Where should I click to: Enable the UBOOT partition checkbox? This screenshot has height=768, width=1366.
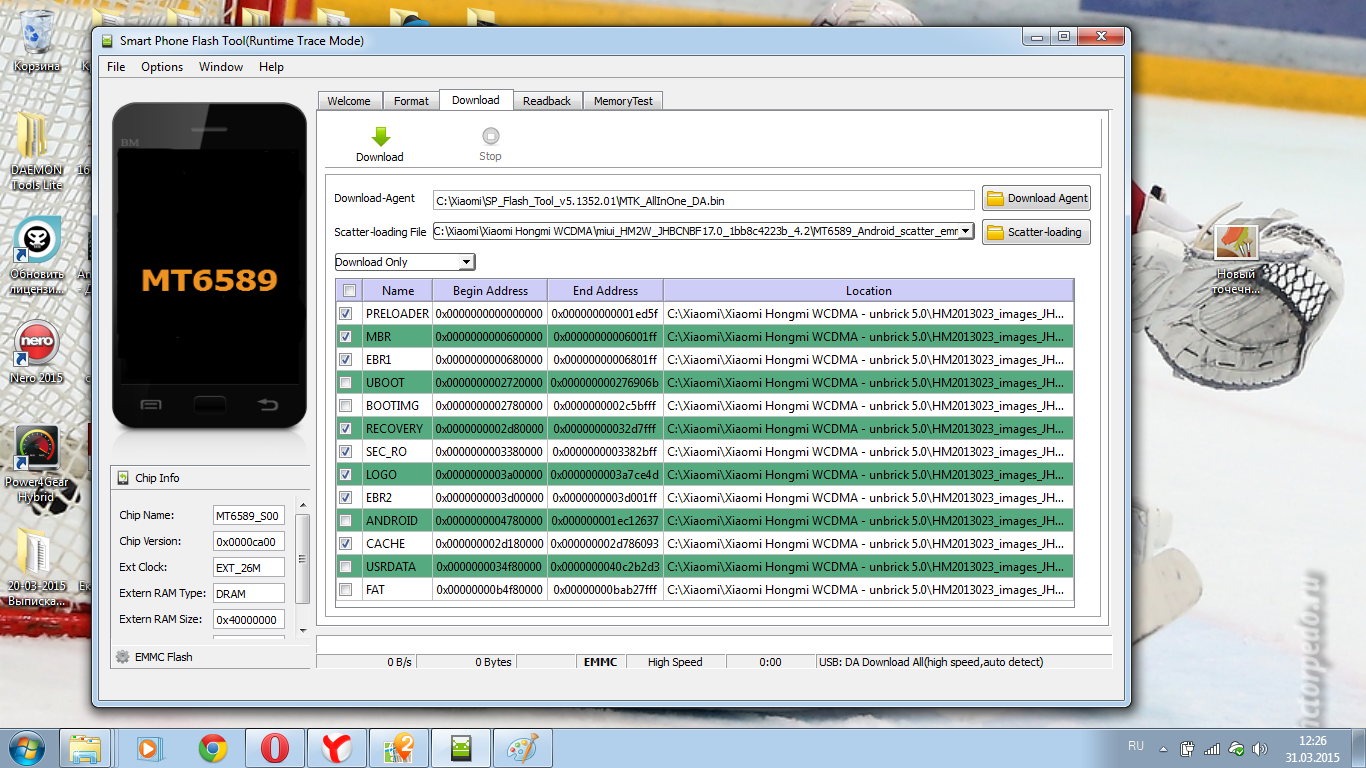[x=346, y=382]
